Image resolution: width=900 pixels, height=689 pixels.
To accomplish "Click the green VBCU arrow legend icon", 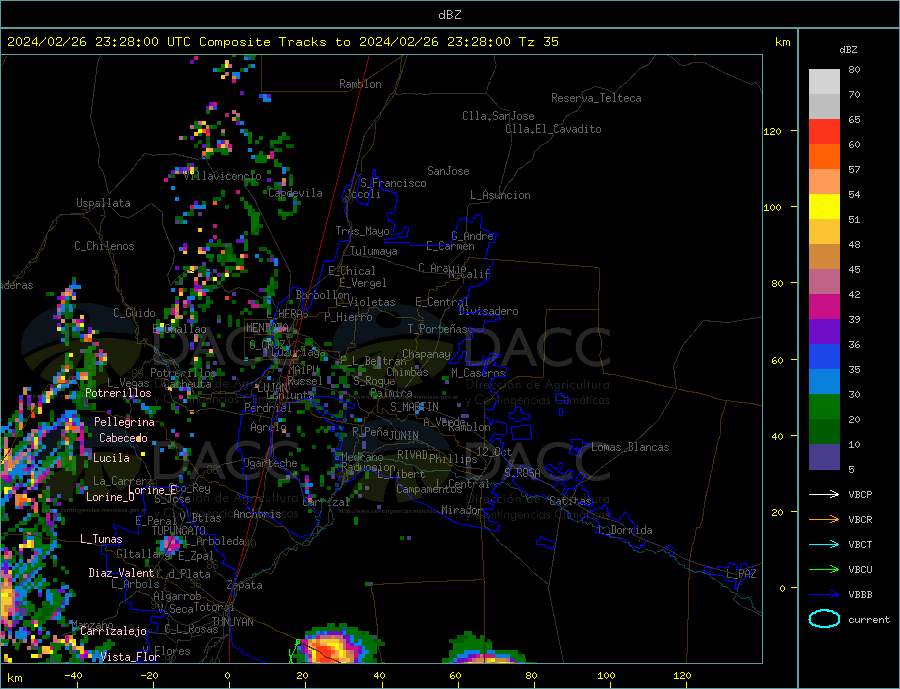I will tap(824, 570).
